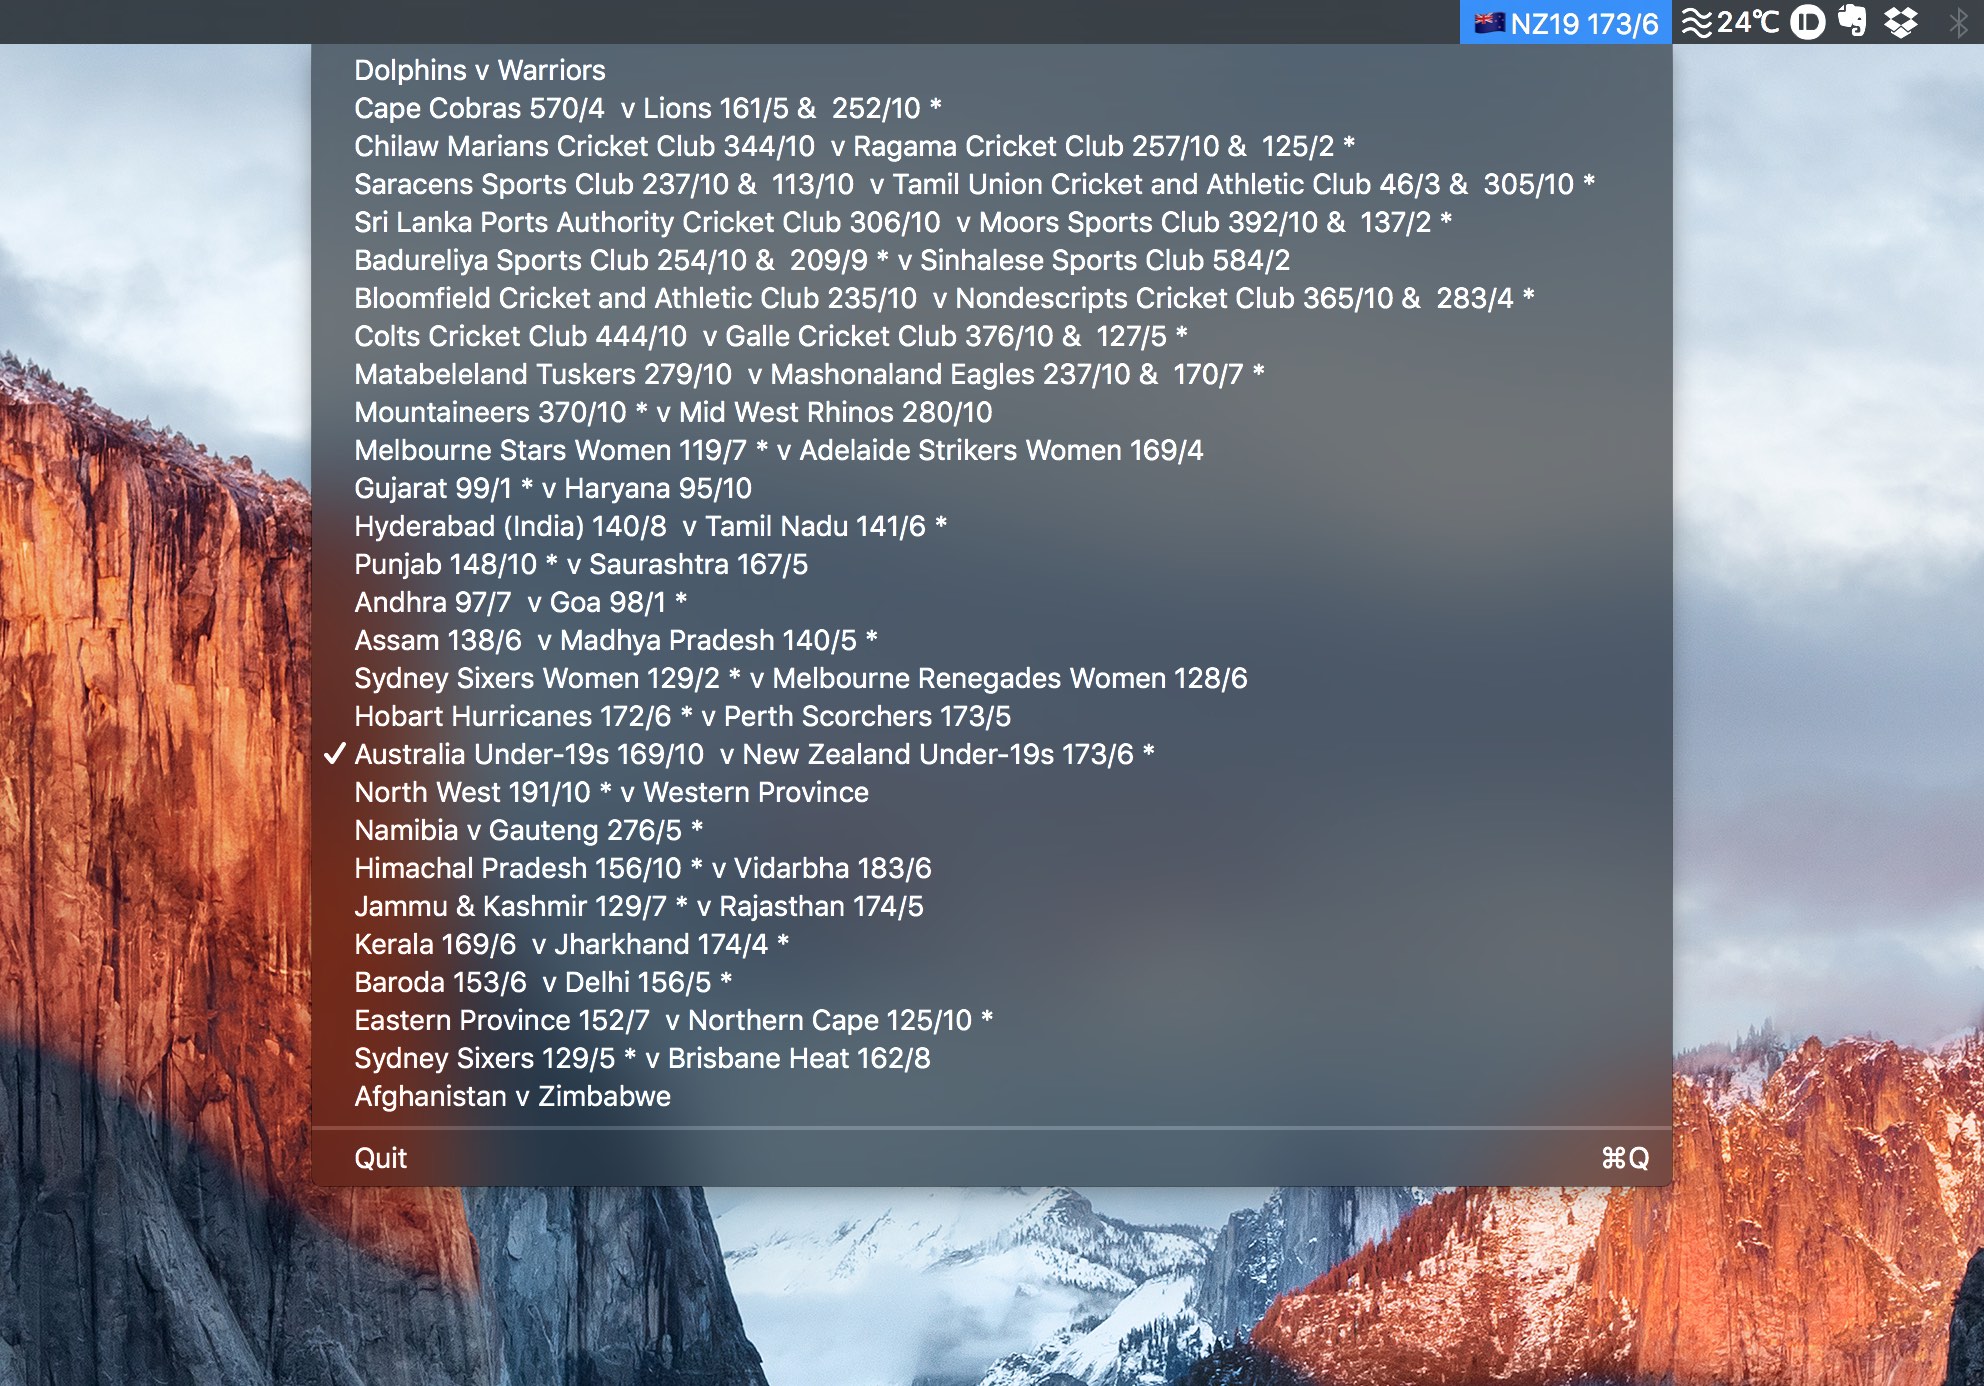
Task: Pick Colts Cricket Club v Galle Cricket Club
Action: 770,336
